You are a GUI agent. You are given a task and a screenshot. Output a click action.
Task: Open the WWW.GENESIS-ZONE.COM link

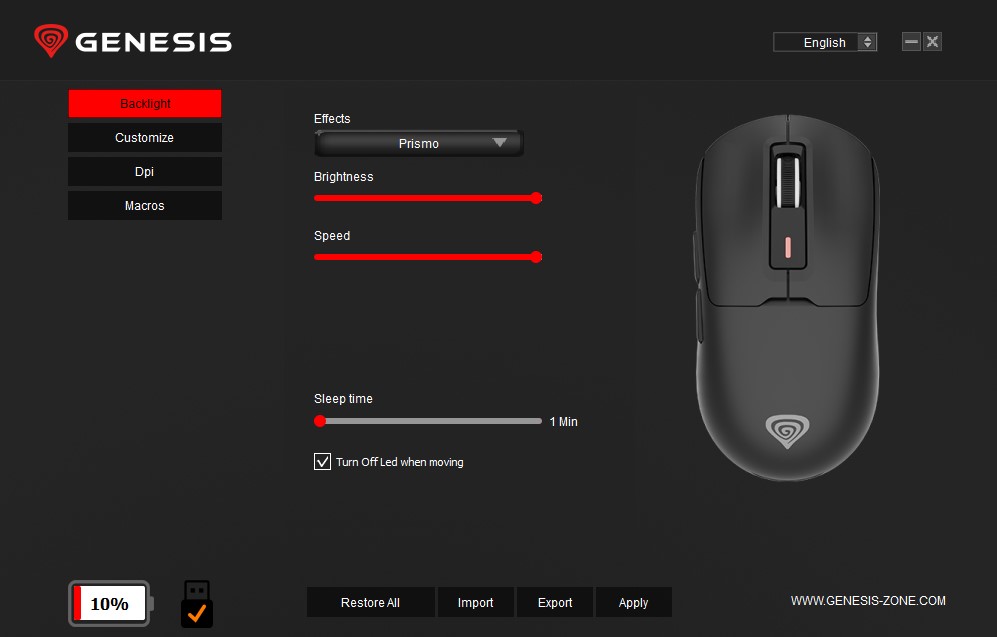tap(868, 601)
